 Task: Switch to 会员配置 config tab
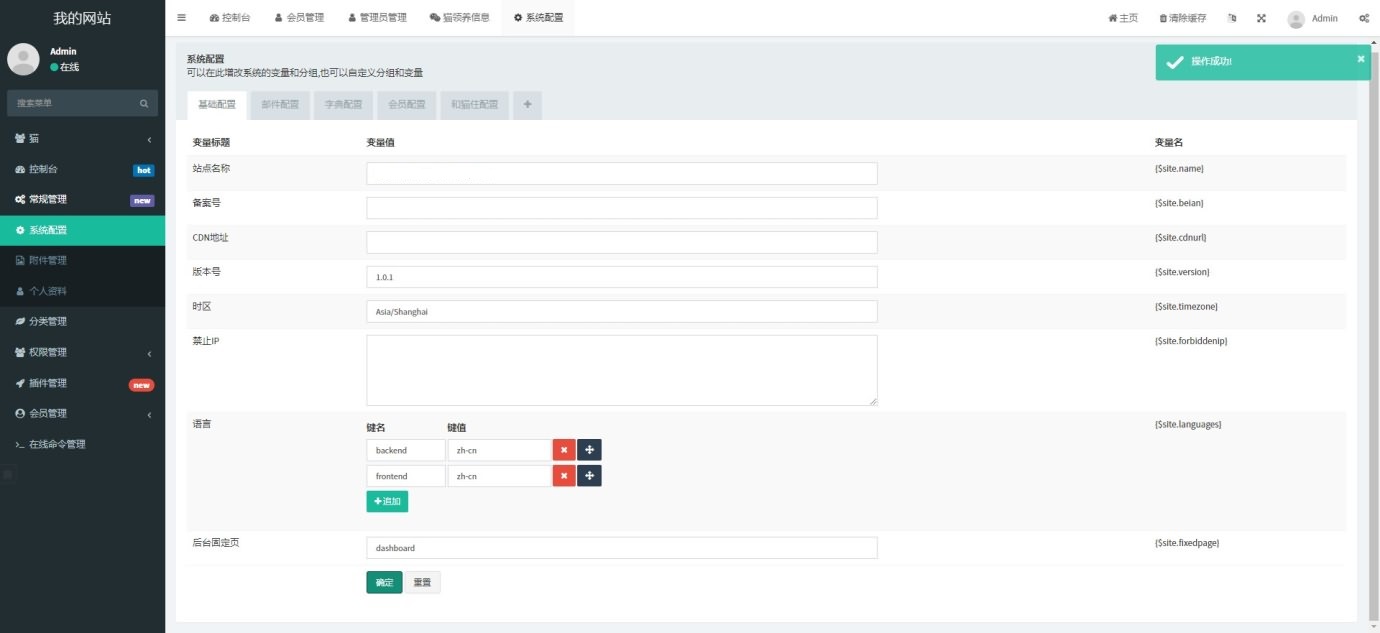click(407, 105)
